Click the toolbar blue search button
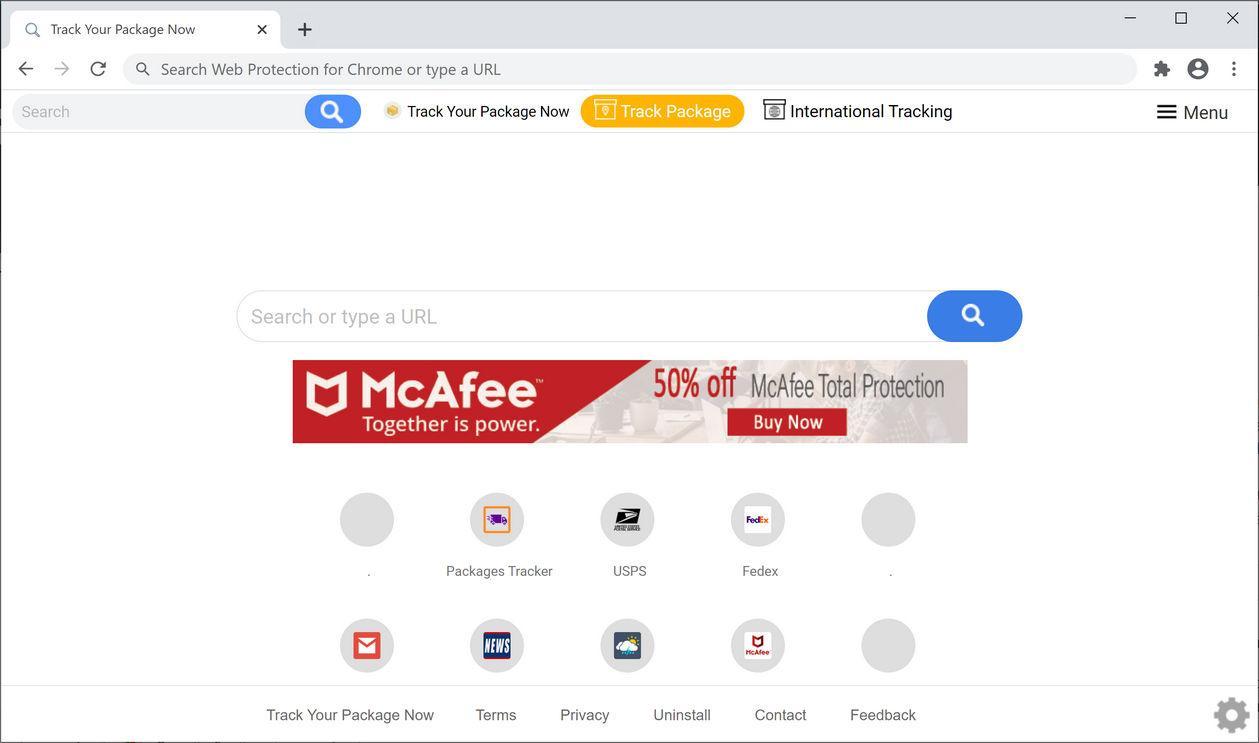The height and width of the screenshot is (743, 1259). tap(333, 111)
